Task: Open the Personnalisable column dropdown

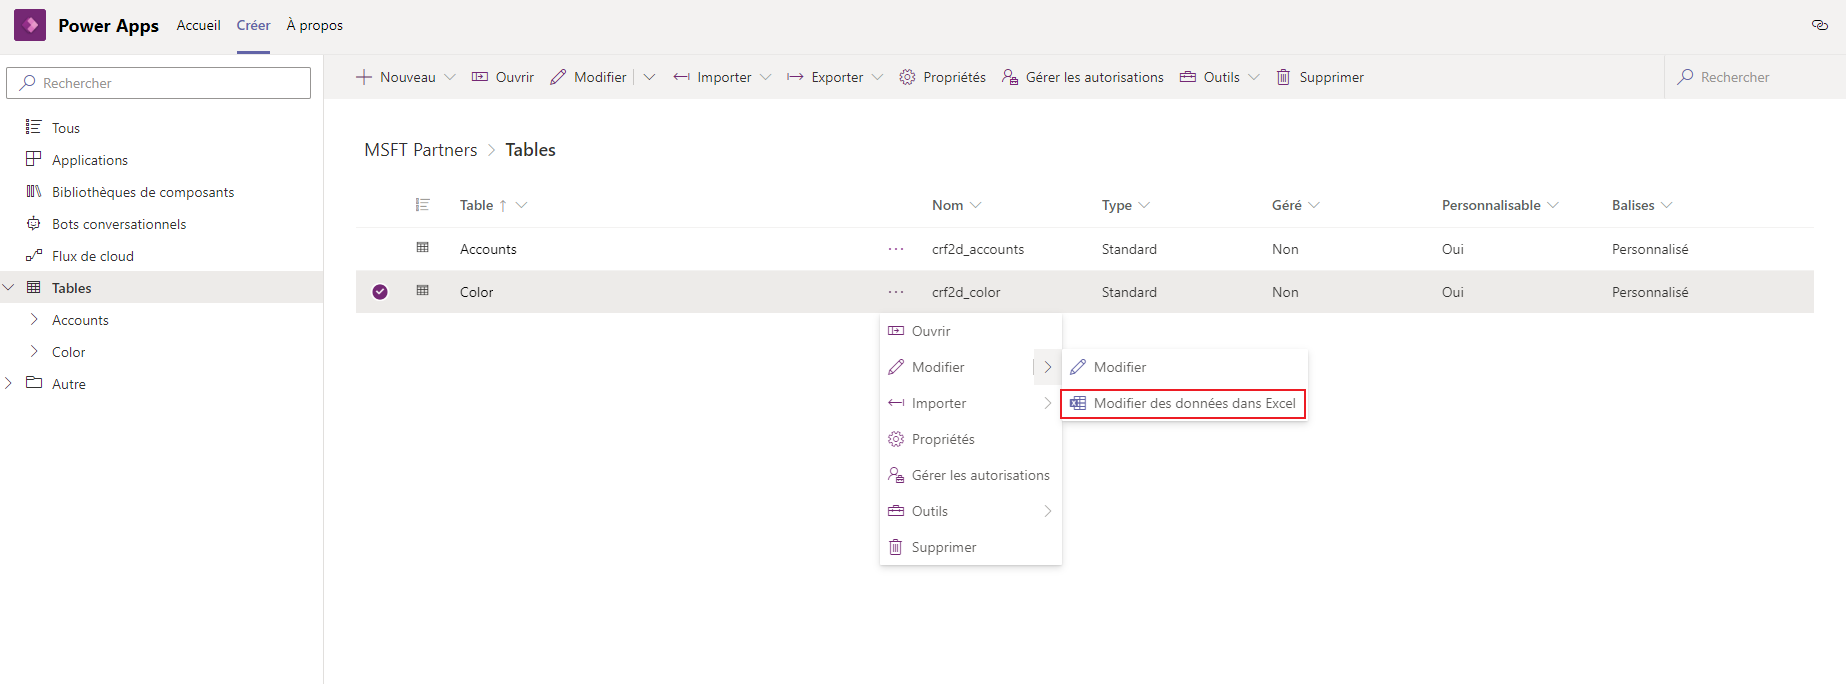Action: 1553,205
